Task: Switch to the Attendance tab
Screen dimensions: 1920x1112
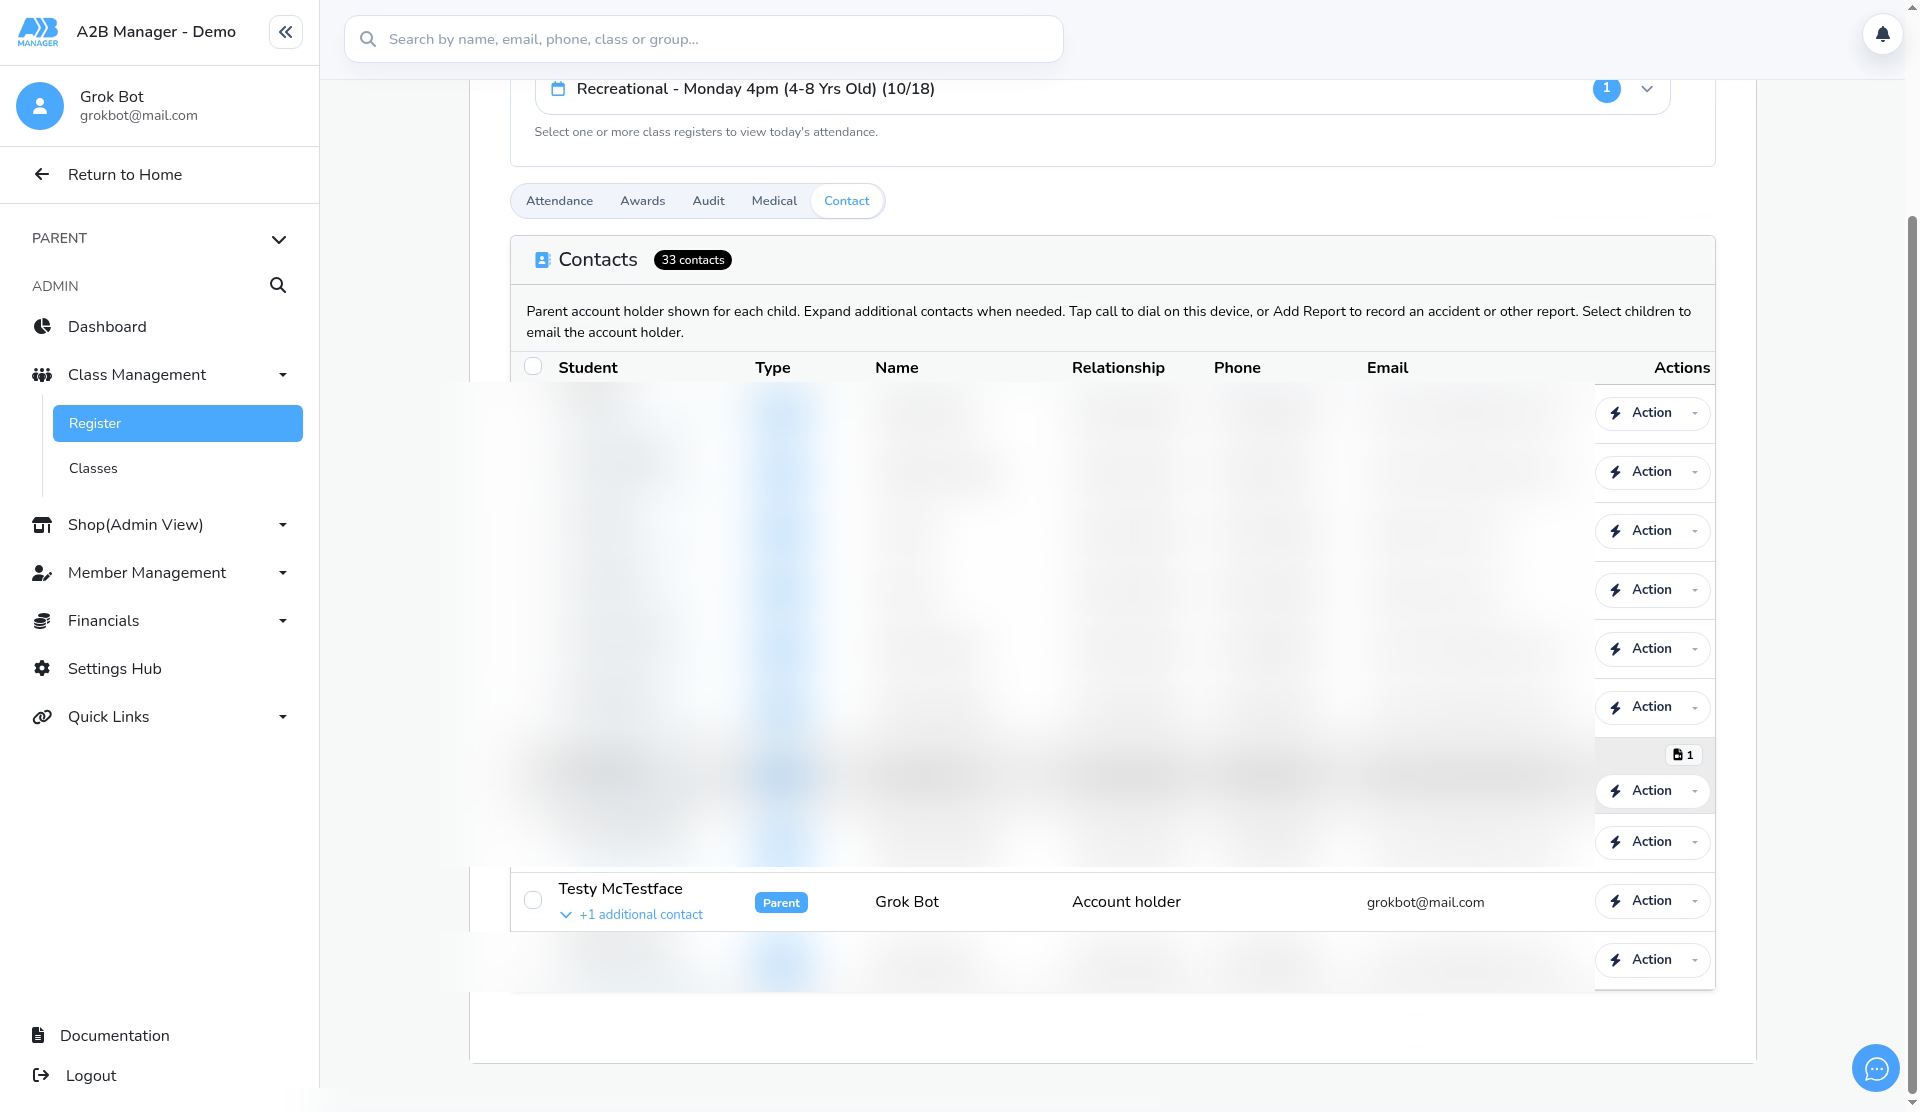Action: [559, 201]
